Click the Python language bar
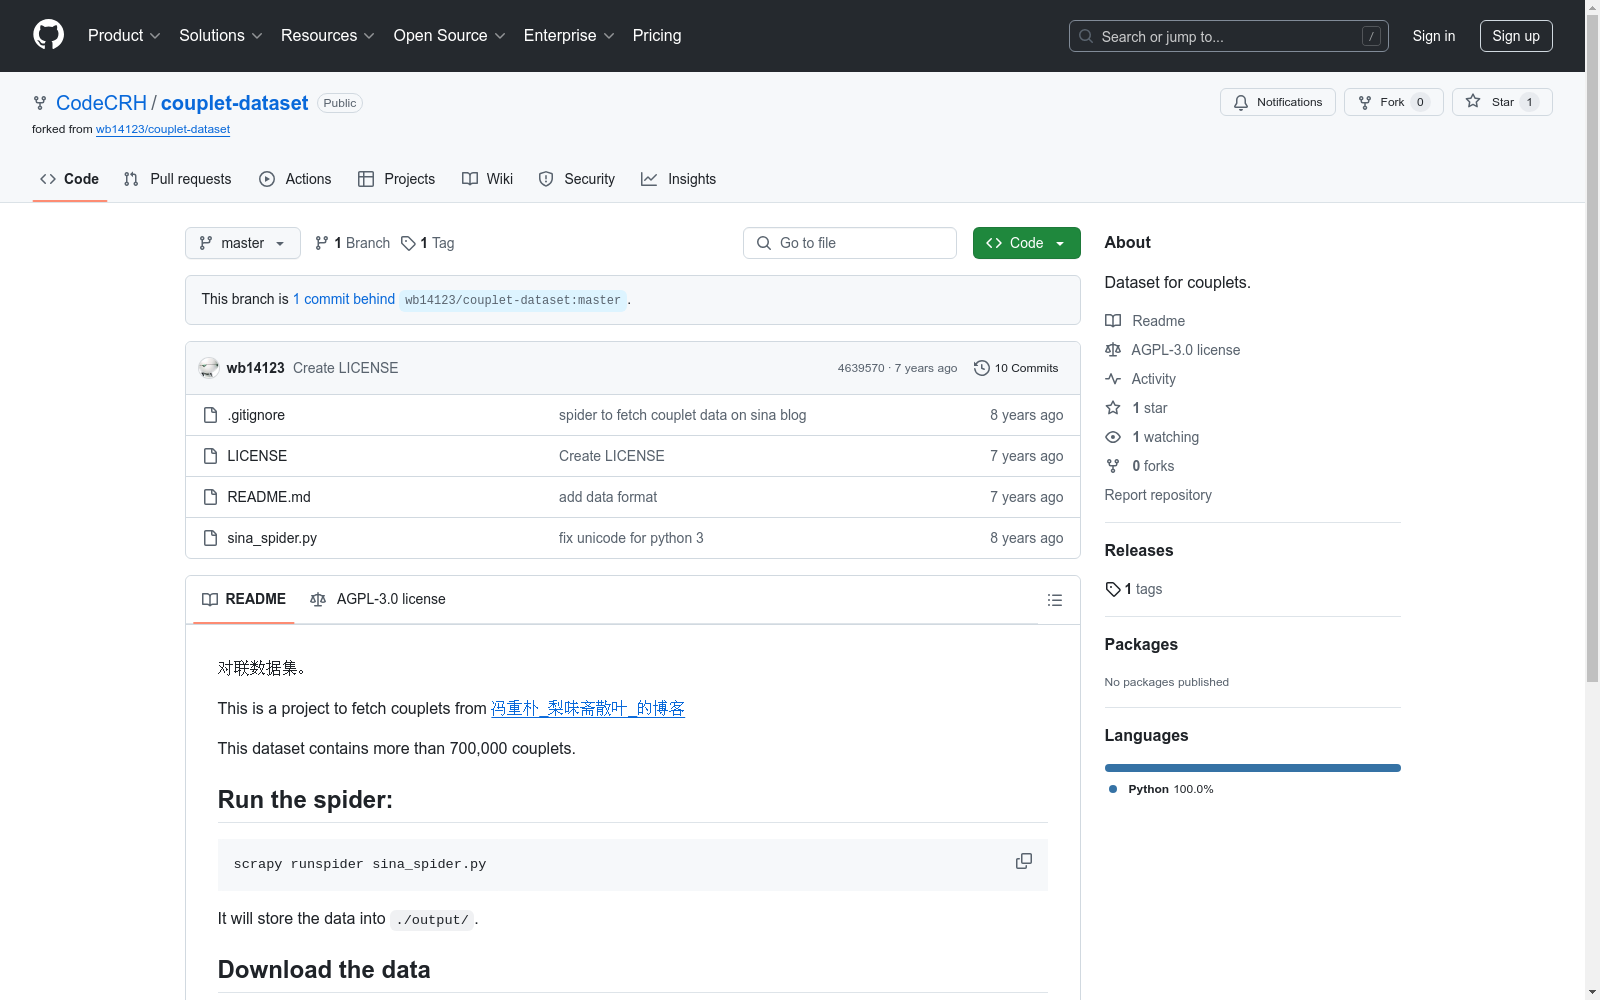1600x1000 pixels. [1253, 768]
